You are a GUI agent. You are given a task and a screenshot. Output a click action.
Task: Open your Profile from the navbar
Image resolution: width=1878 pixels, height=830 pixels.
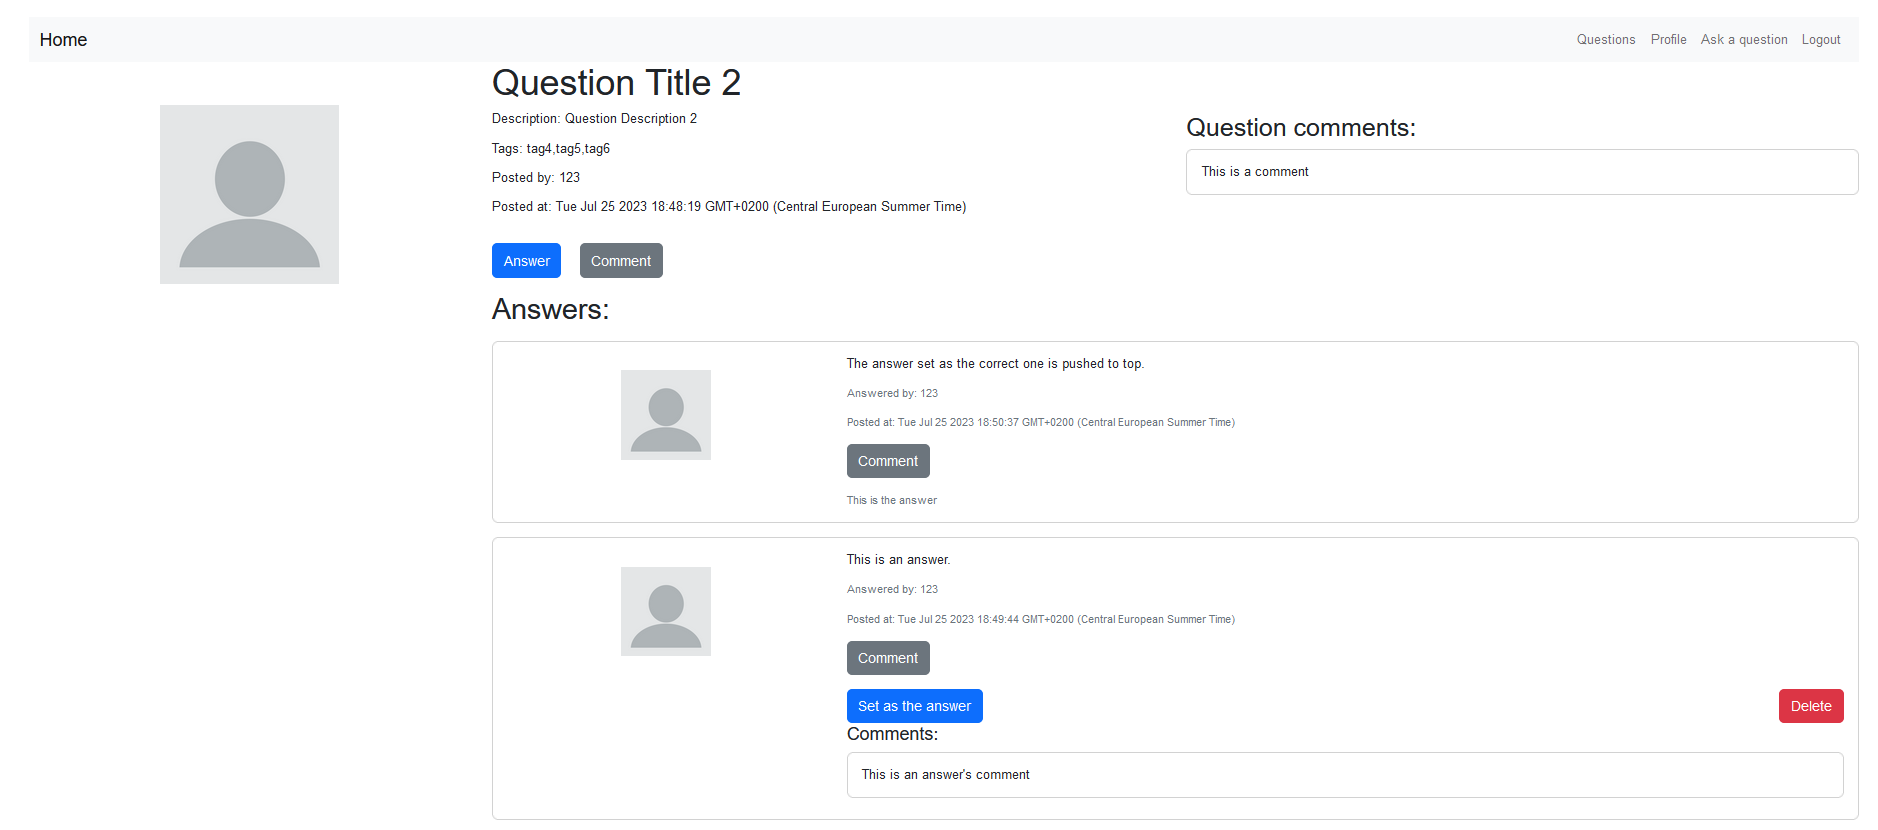click(1668, 39)
